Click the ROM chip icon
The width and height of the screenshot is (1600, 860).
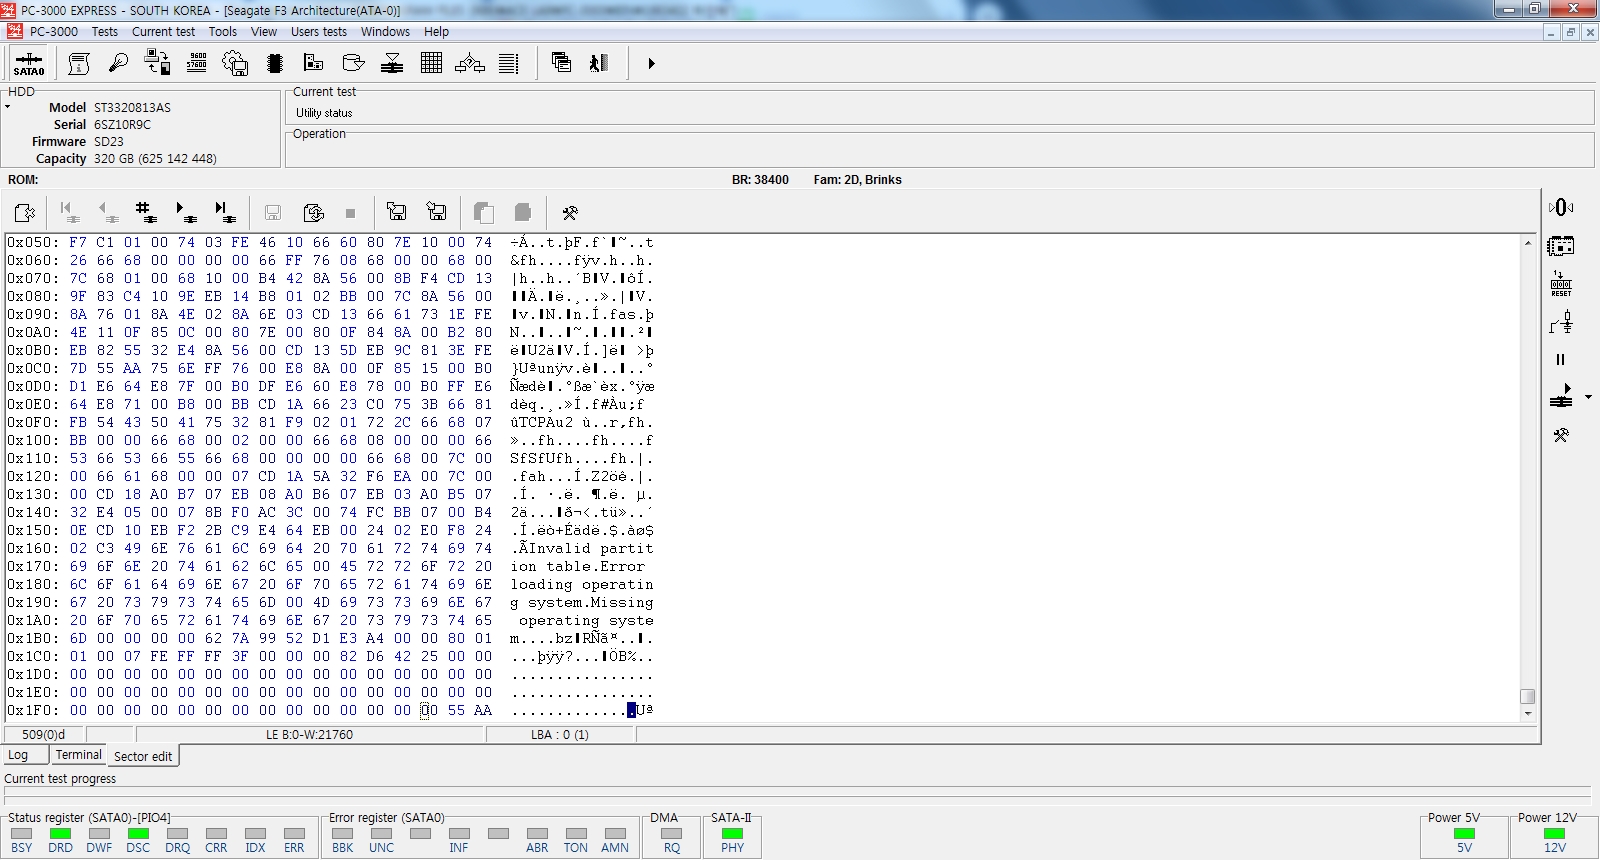tap(275, 63)
